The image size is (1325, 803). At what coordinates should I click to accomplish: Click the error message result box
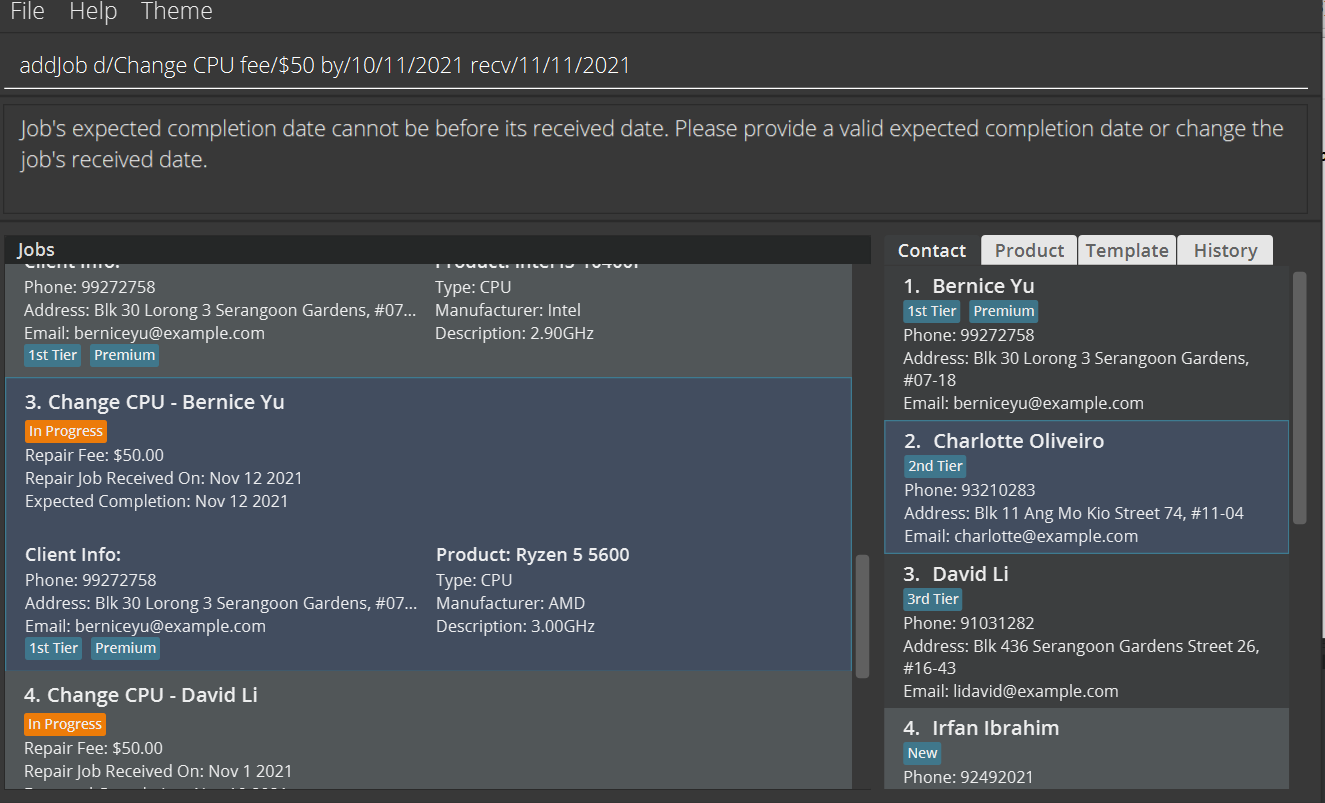[655, 159]
